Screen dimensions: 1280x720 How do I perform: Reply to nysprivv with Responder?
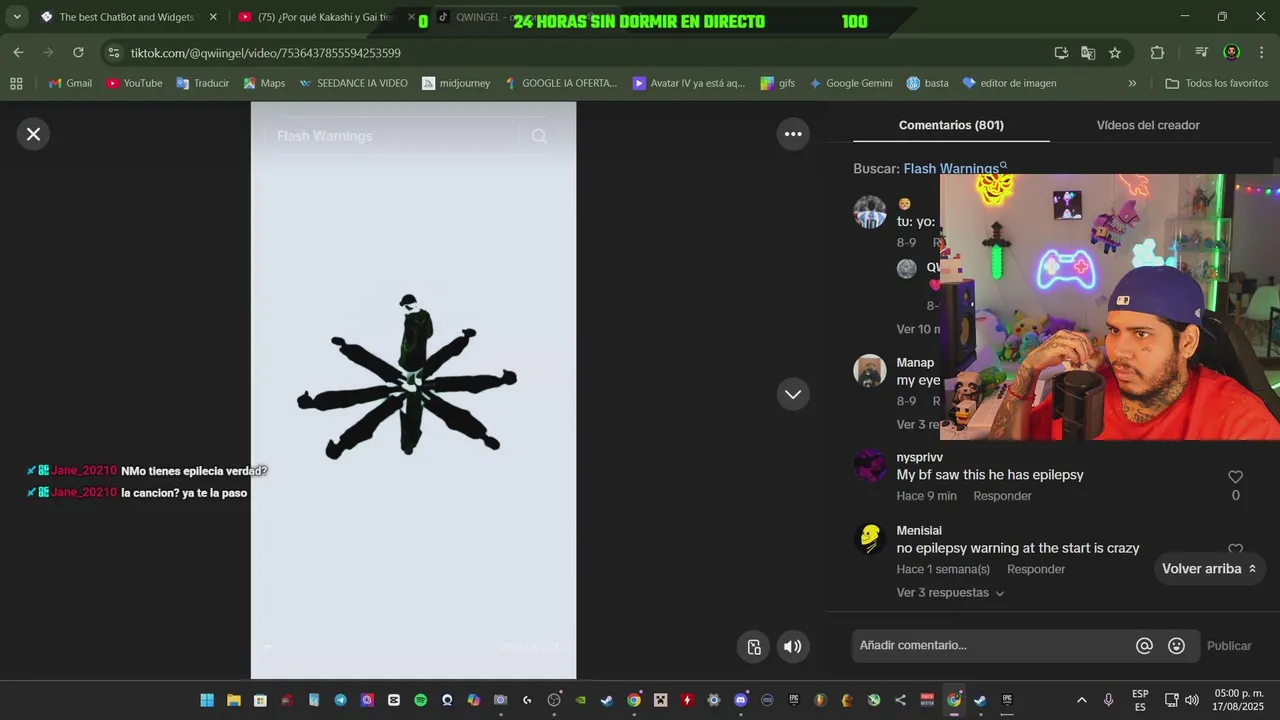tap(1002, 496)
